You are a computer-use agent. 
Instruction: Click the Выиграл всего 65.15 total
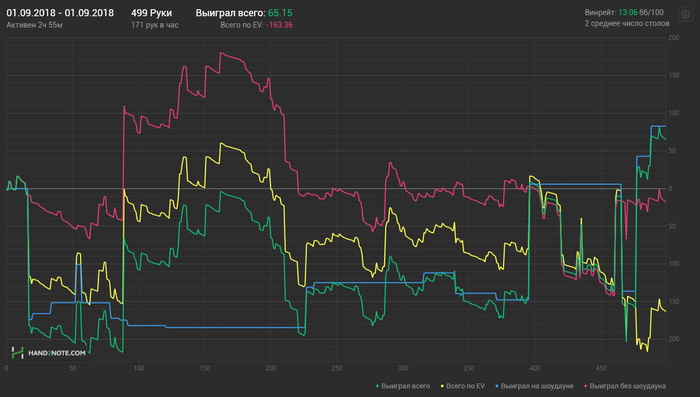[x=244, y=13]
